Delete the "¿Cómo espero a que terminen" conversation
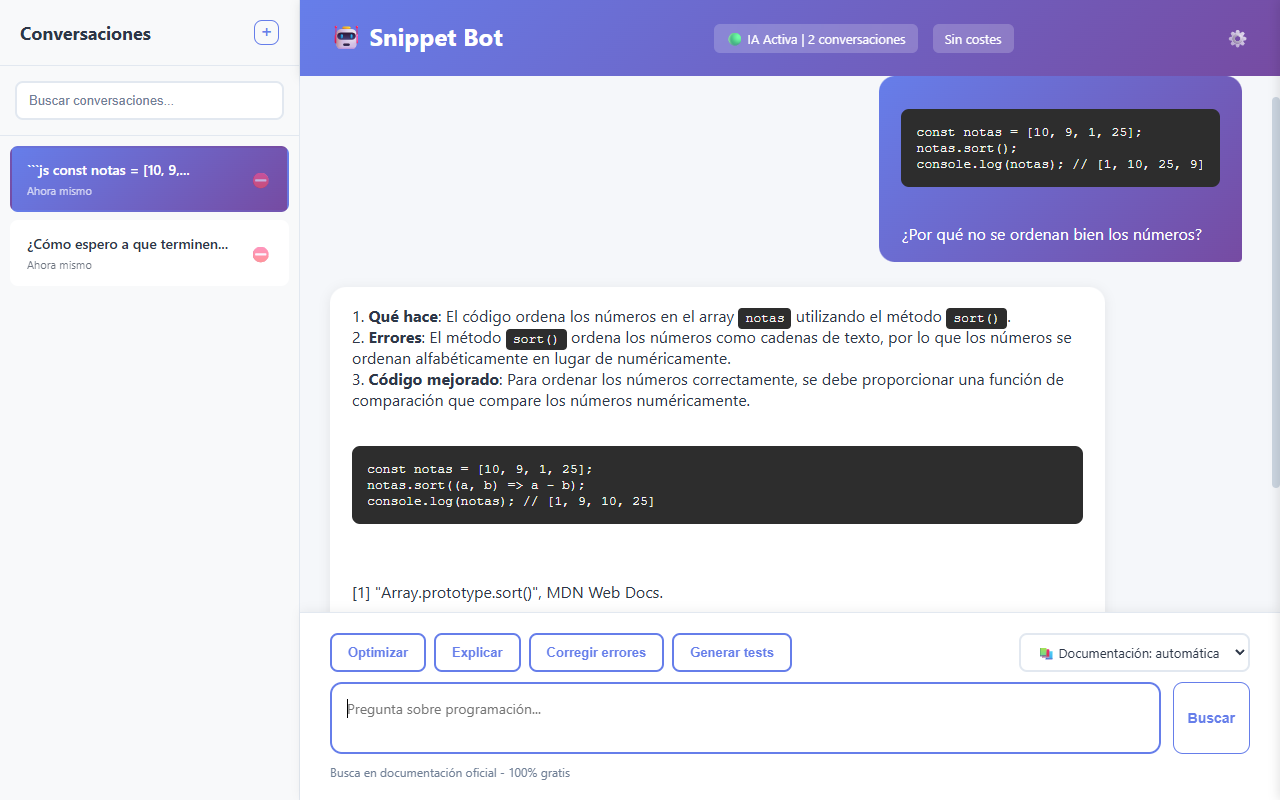Screen dimensions: 1280x800 (261, 254)
